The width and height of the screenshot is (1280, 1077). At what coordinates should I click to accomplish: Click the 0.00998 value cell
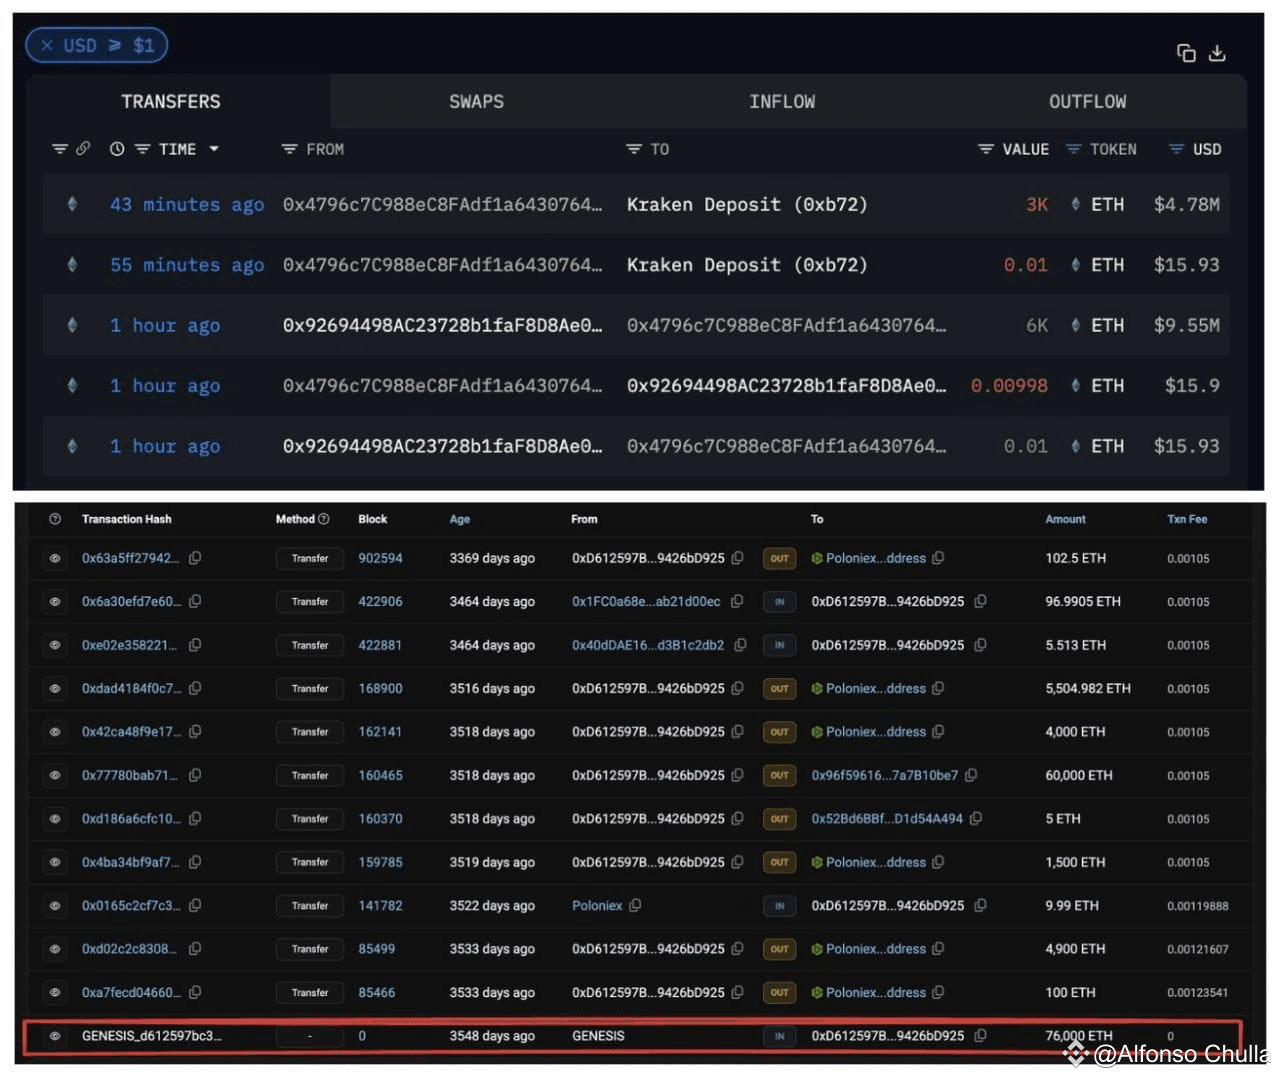tap(1009, 386)
